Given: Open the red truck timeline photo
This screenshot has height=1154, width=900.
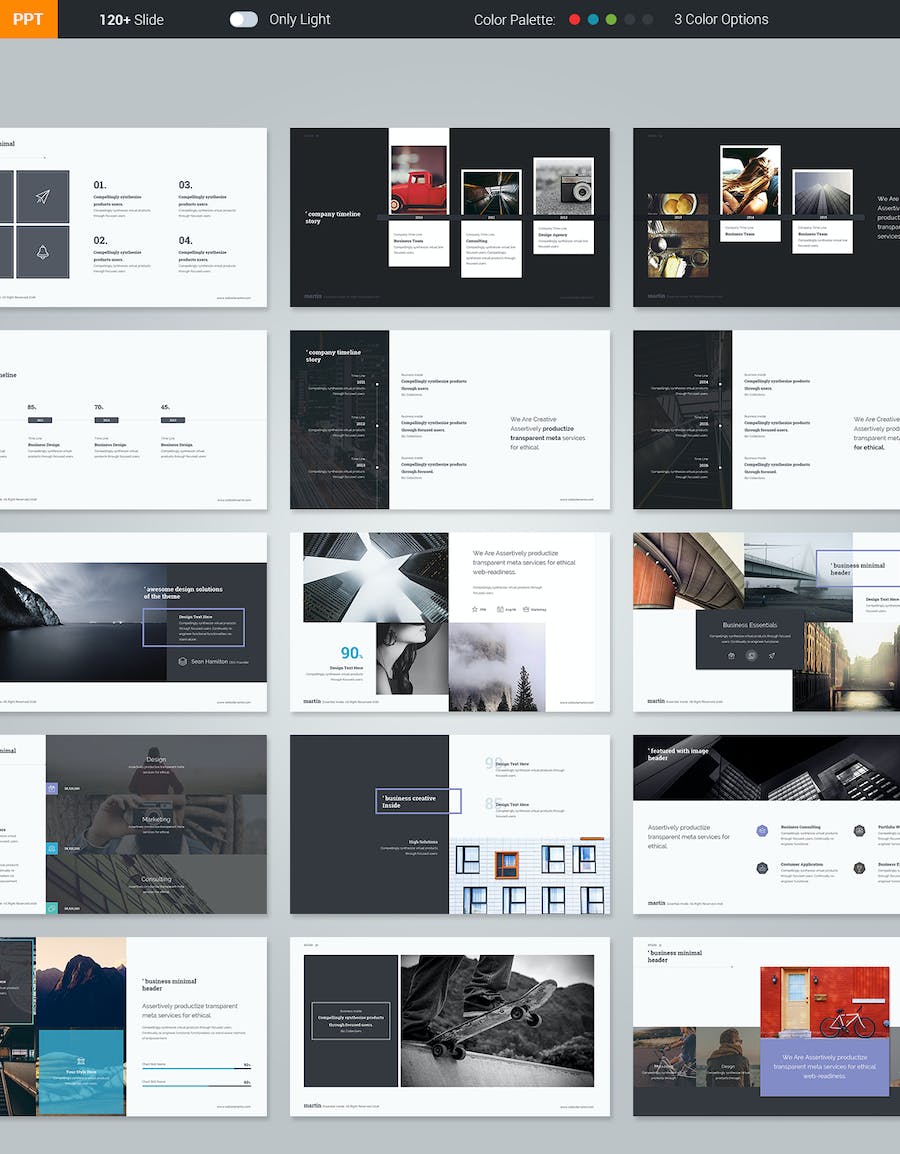Looking at the screenshot, I should click(x=419, y=180).
